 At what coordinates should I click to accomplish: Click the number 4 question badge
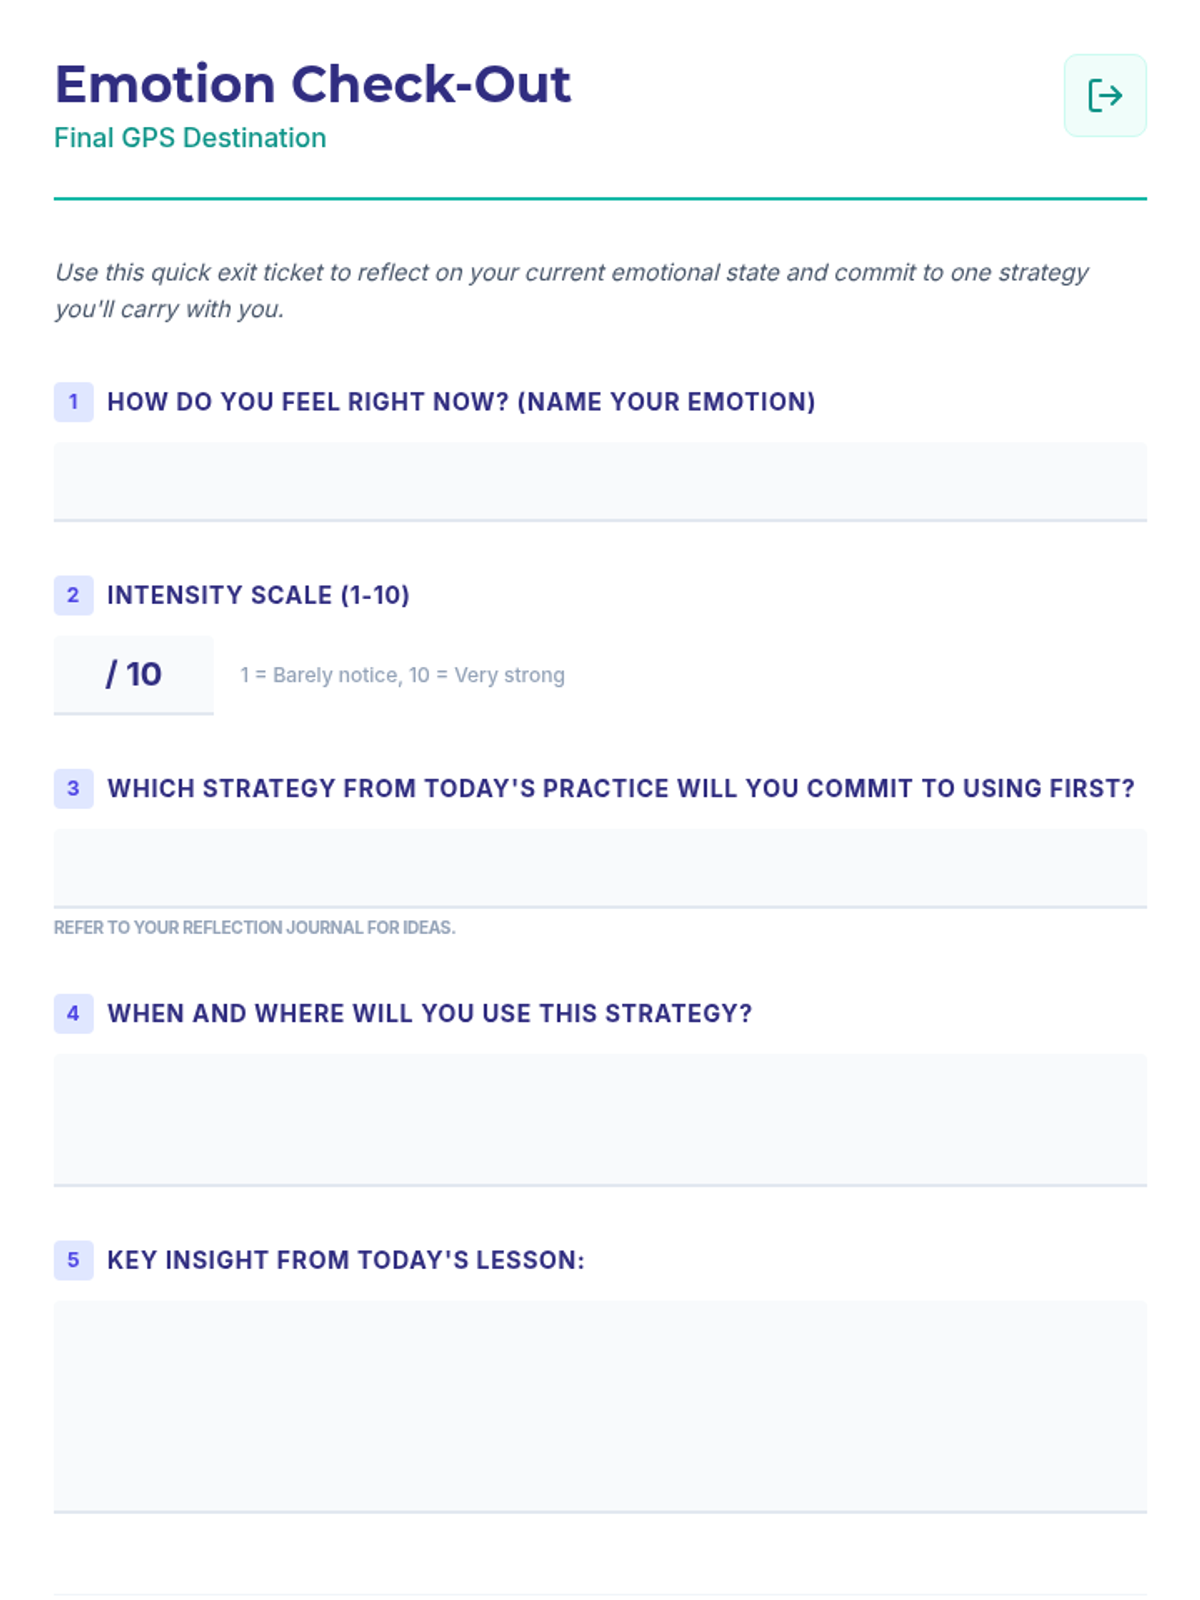click(x=73, y=1014)
